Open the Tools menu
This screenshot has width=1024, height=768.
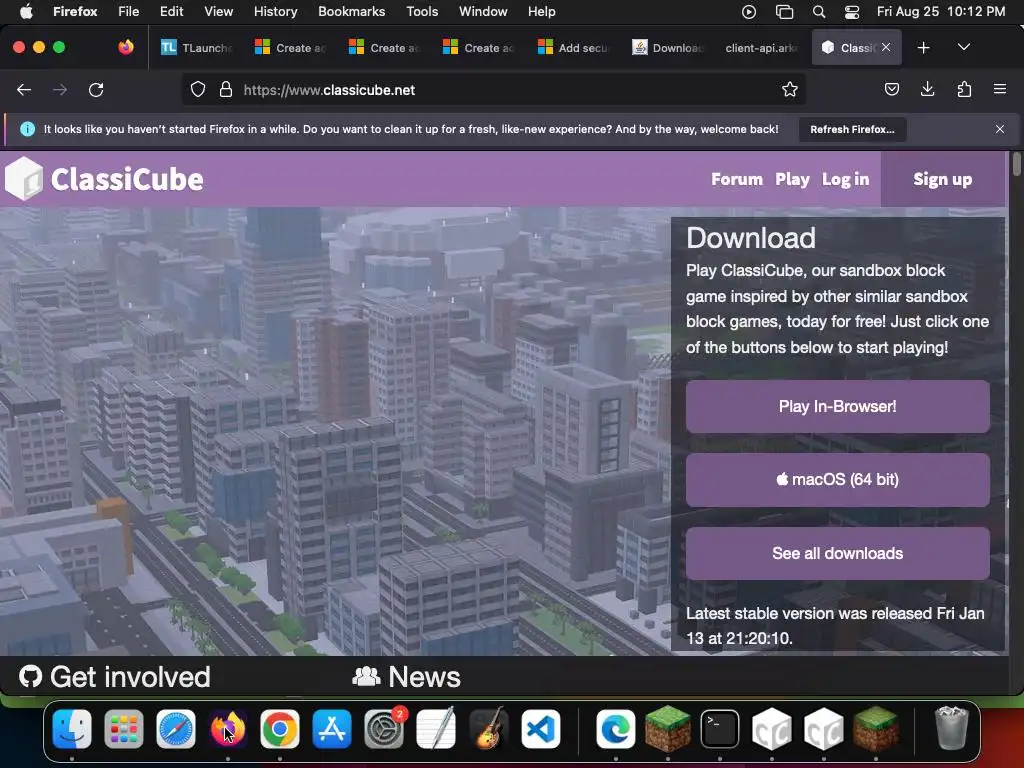coord(422,11)
